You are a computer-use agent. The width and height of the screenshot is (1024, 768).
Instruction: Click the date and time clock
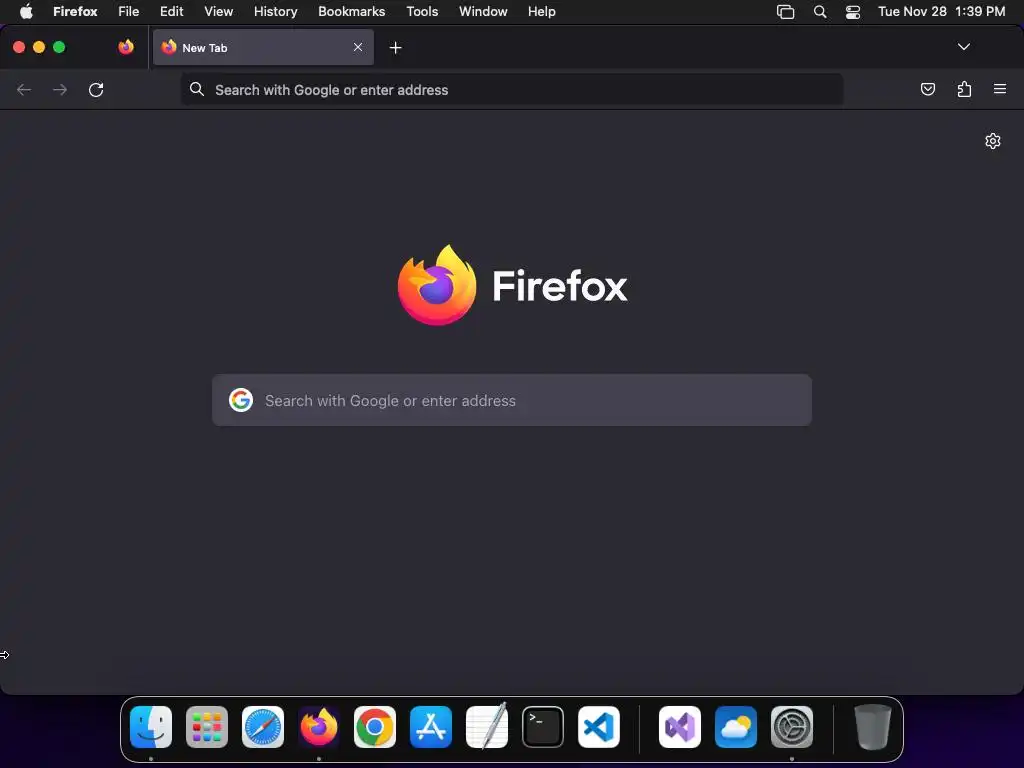coord(941,11)
